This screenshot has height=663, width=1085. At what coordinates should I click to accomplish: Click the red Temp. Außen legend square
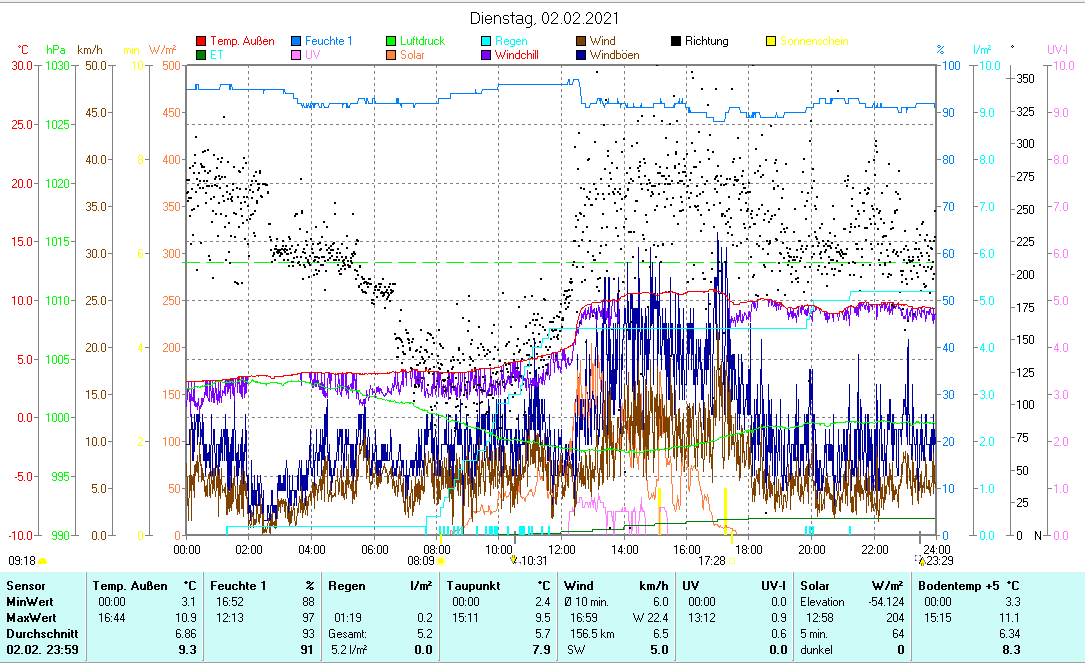pyautogui.click(x=201, y=42)
